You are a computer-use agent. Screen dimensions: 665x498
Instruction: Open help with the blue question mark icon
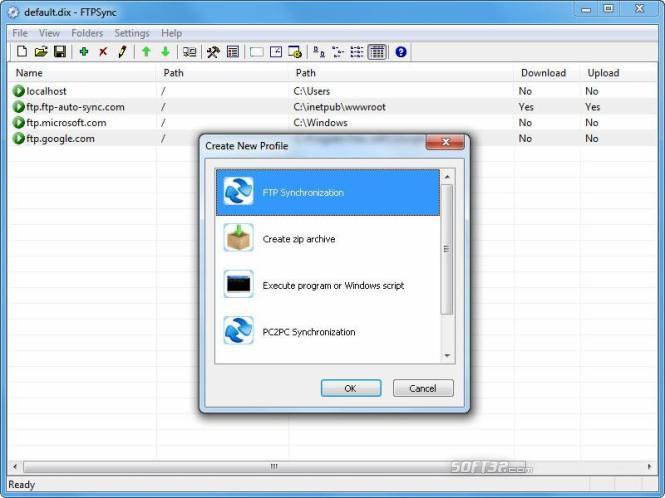(x=401, y=52)
